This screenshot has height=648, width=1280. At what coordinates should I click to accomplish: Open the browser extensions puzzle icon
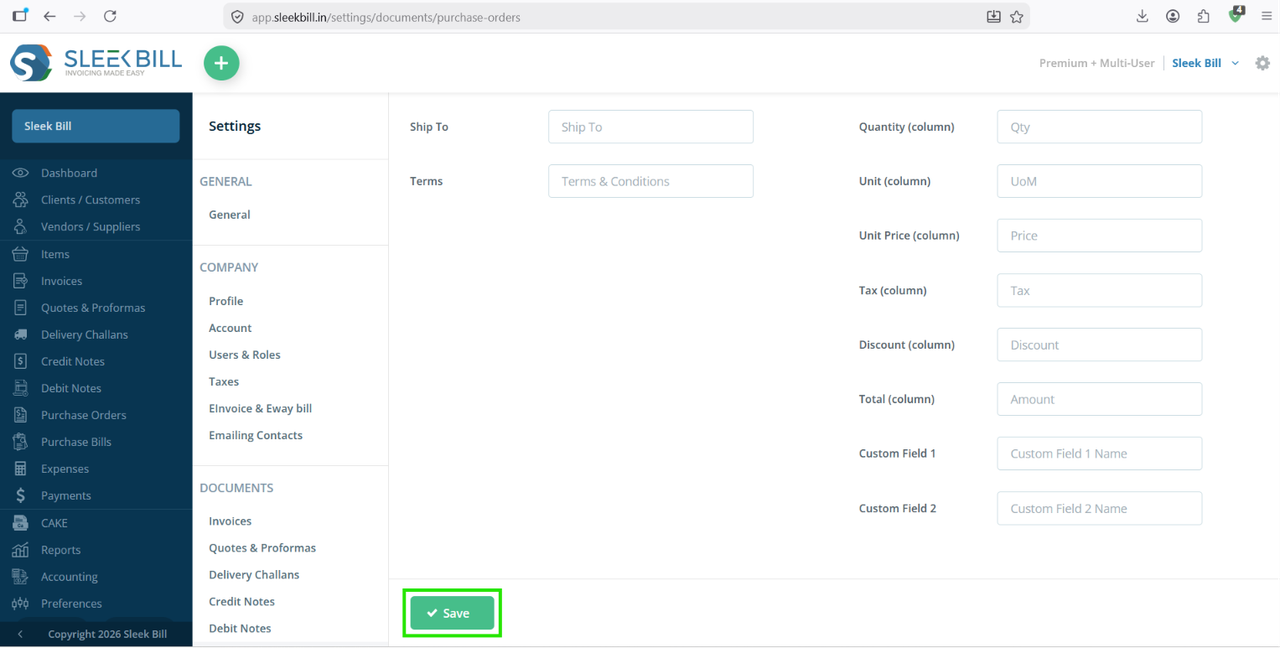pos(1203,16)
